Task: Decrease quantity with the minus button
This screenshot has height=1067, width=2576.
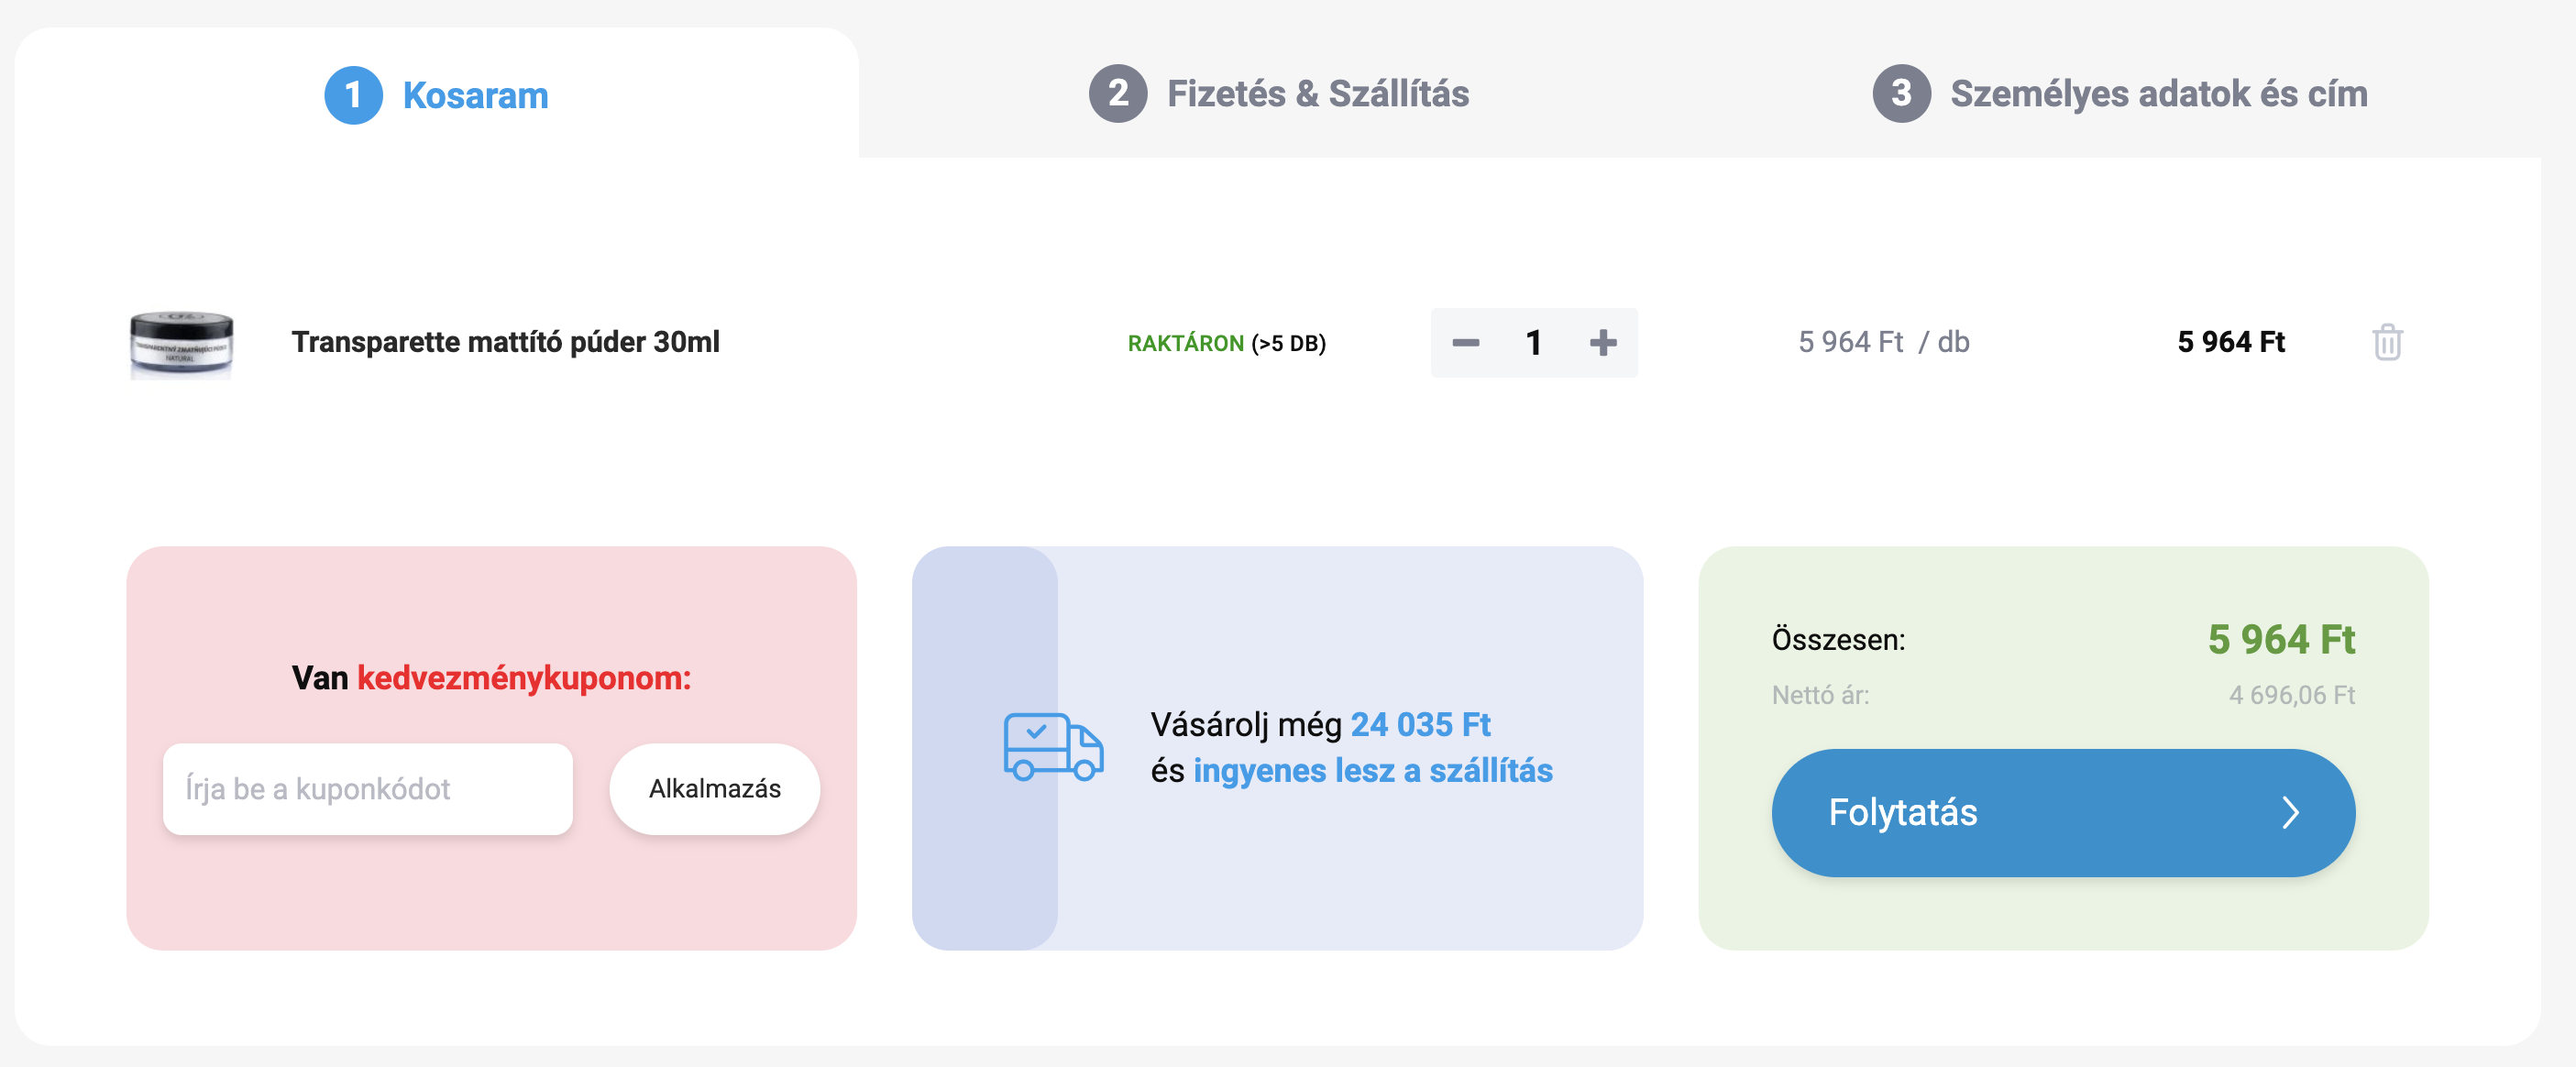Action: click(1465, 343)
